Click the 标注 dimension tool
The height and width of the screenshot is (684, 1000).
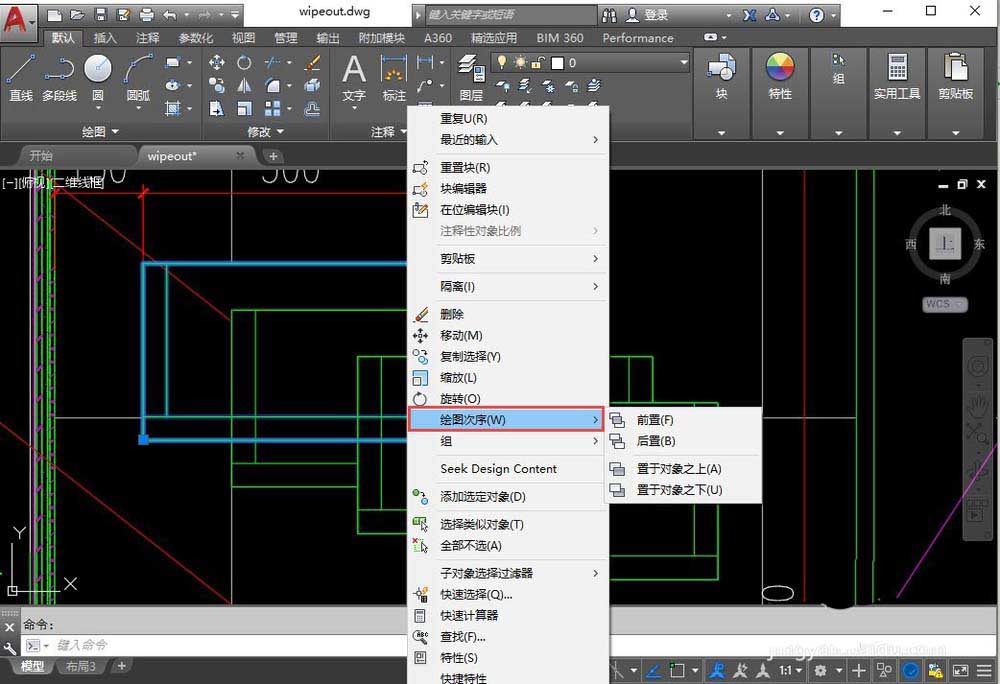(393, 78)
